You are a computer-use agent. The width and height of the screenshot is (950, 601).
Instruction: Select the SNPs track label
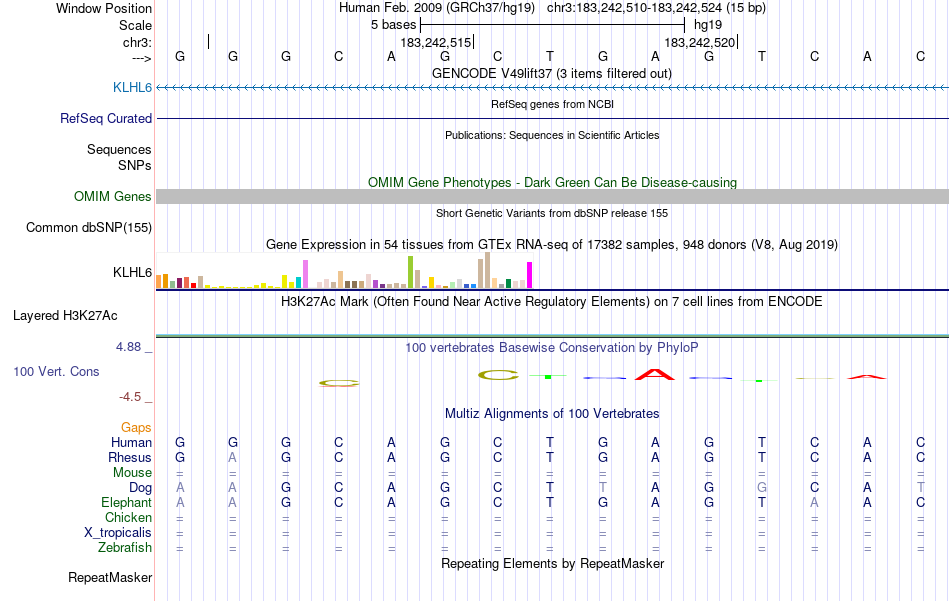coord(135,165)
